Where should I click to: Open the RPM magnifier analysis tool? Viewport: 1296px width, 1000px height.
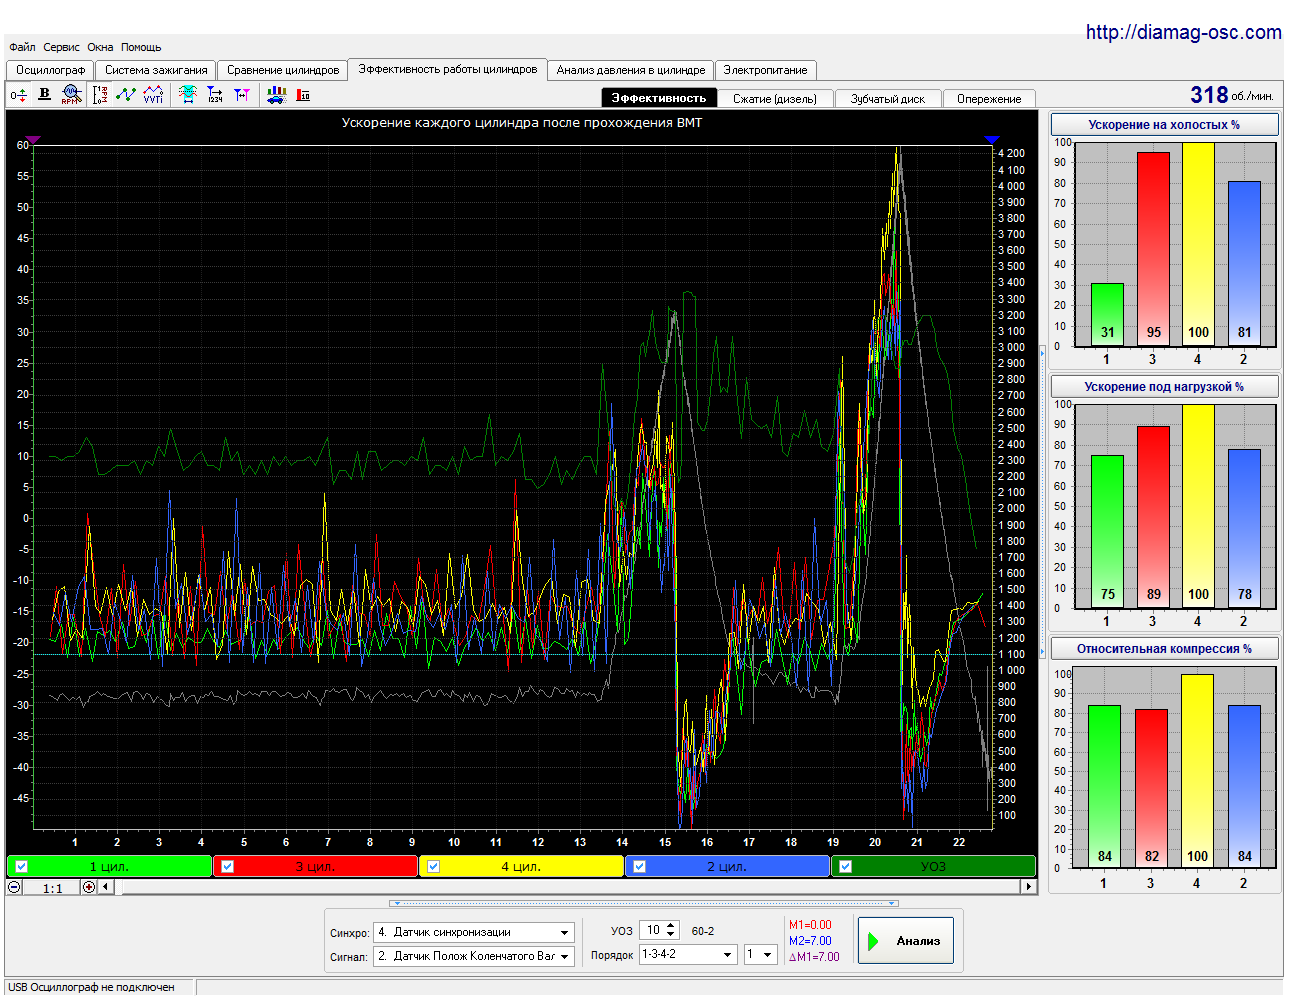[x=70, y=95]
